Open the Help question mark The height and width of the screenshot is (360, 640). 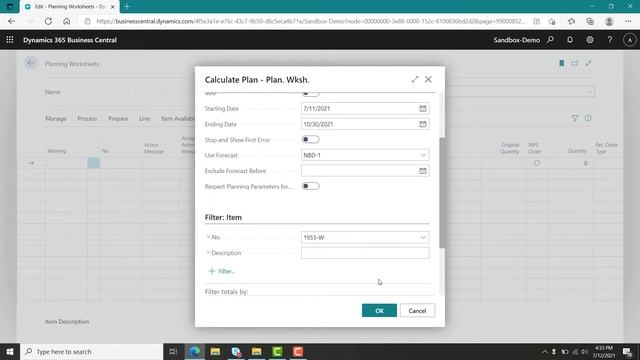pyautogui.click(x=610, y=40)
